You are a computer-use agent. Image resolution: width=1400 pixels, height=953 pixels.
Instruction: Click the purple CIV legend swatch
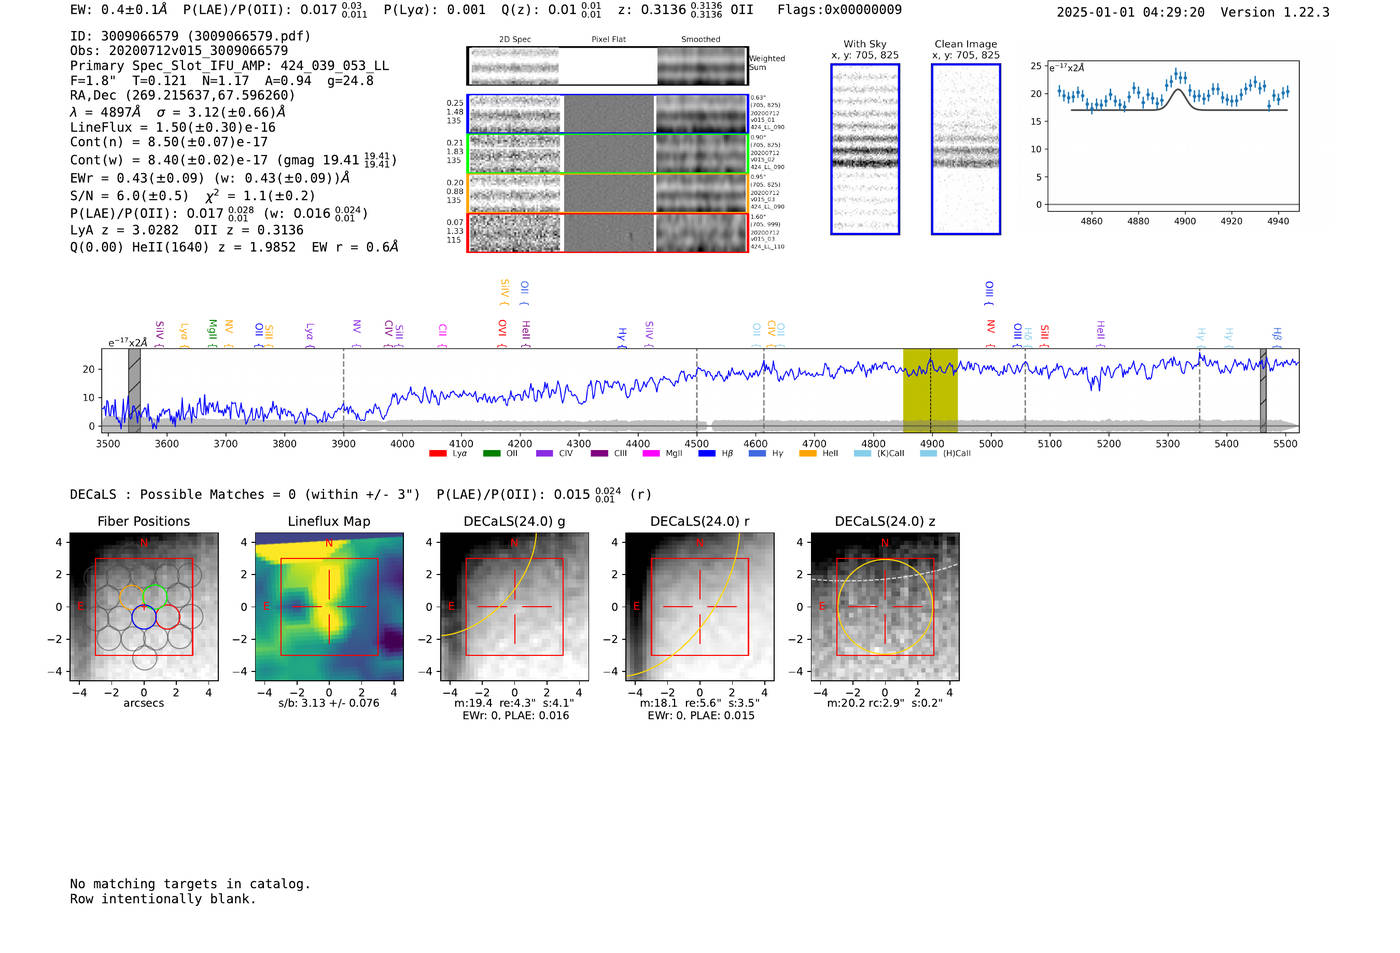[x=544, y=453]
